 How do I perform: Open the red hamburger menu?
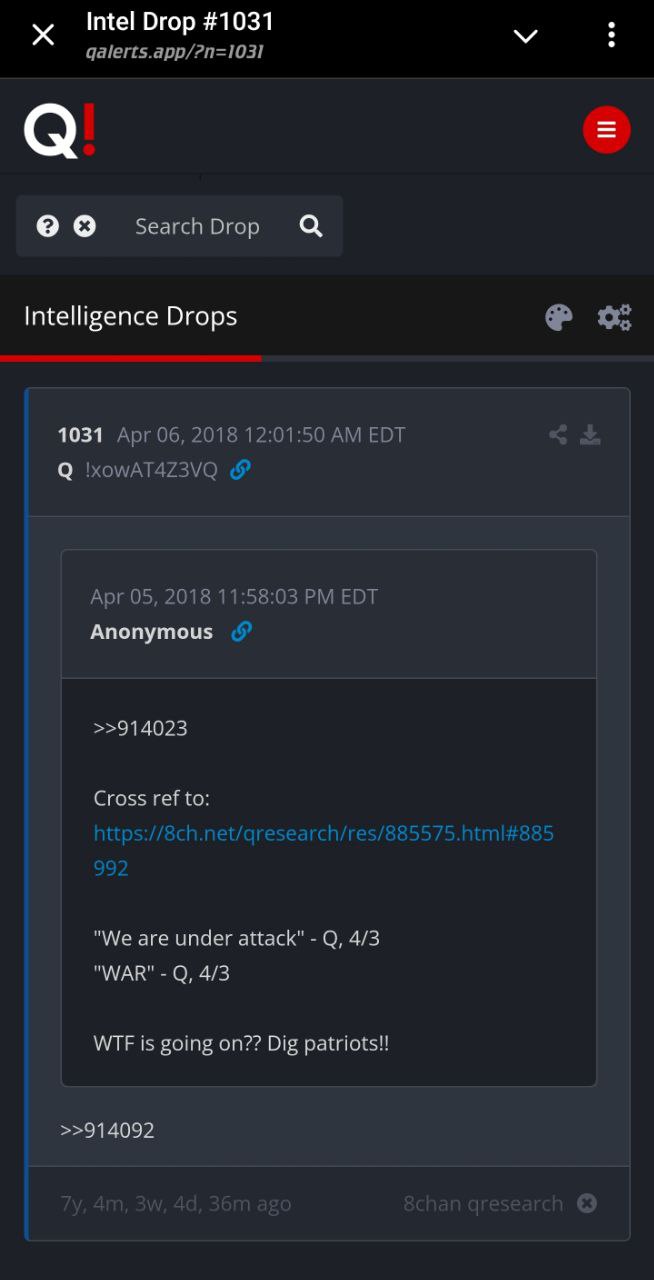pyautogui.click(x=606, y=130)
